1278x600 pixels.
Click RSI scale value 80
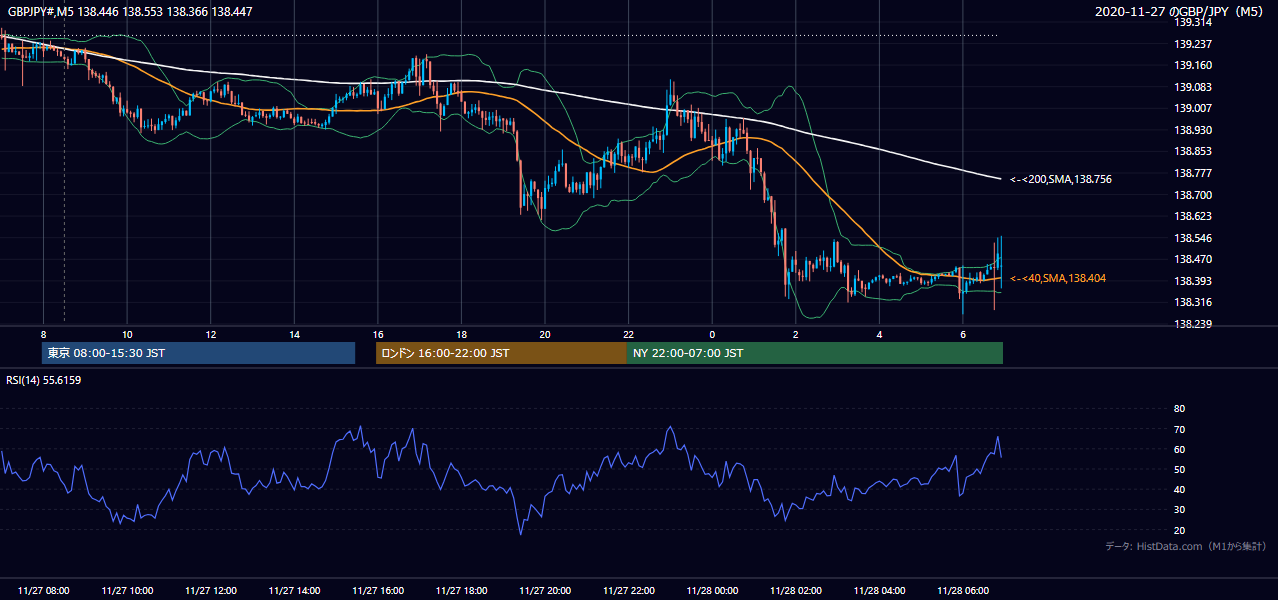1179,409
